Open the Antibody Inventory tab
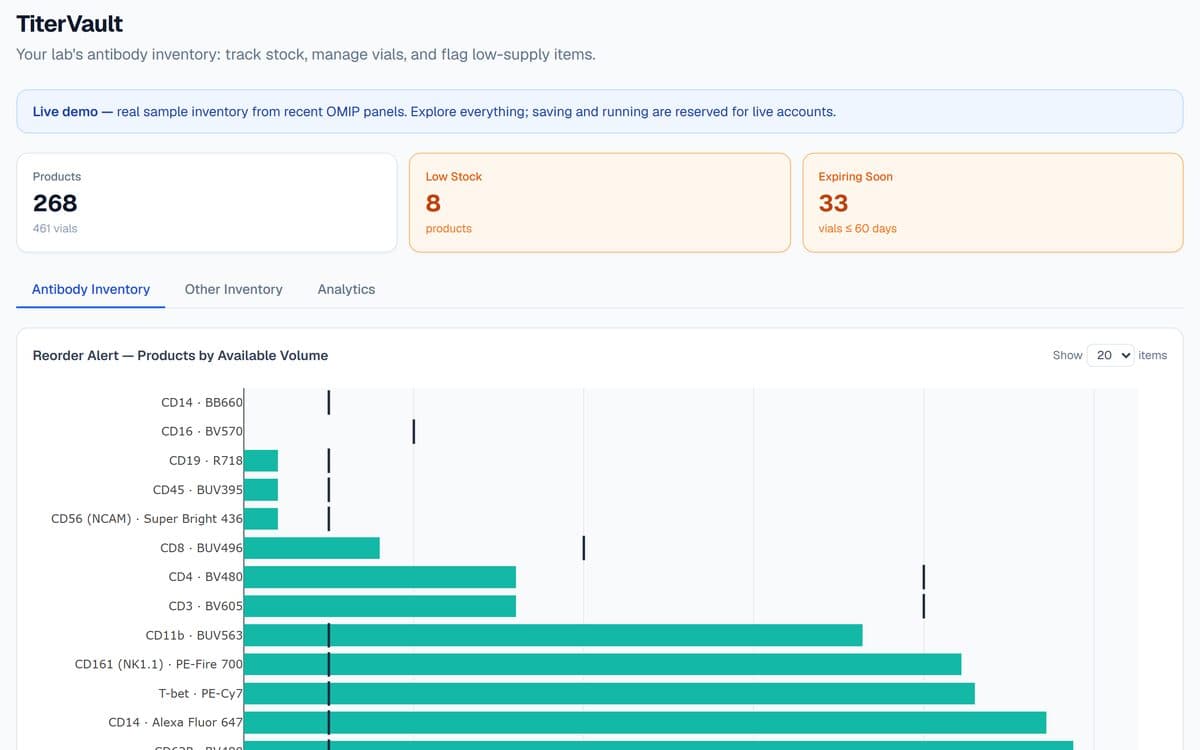This screenshot has height=750, width=1200. click(91, 289)
